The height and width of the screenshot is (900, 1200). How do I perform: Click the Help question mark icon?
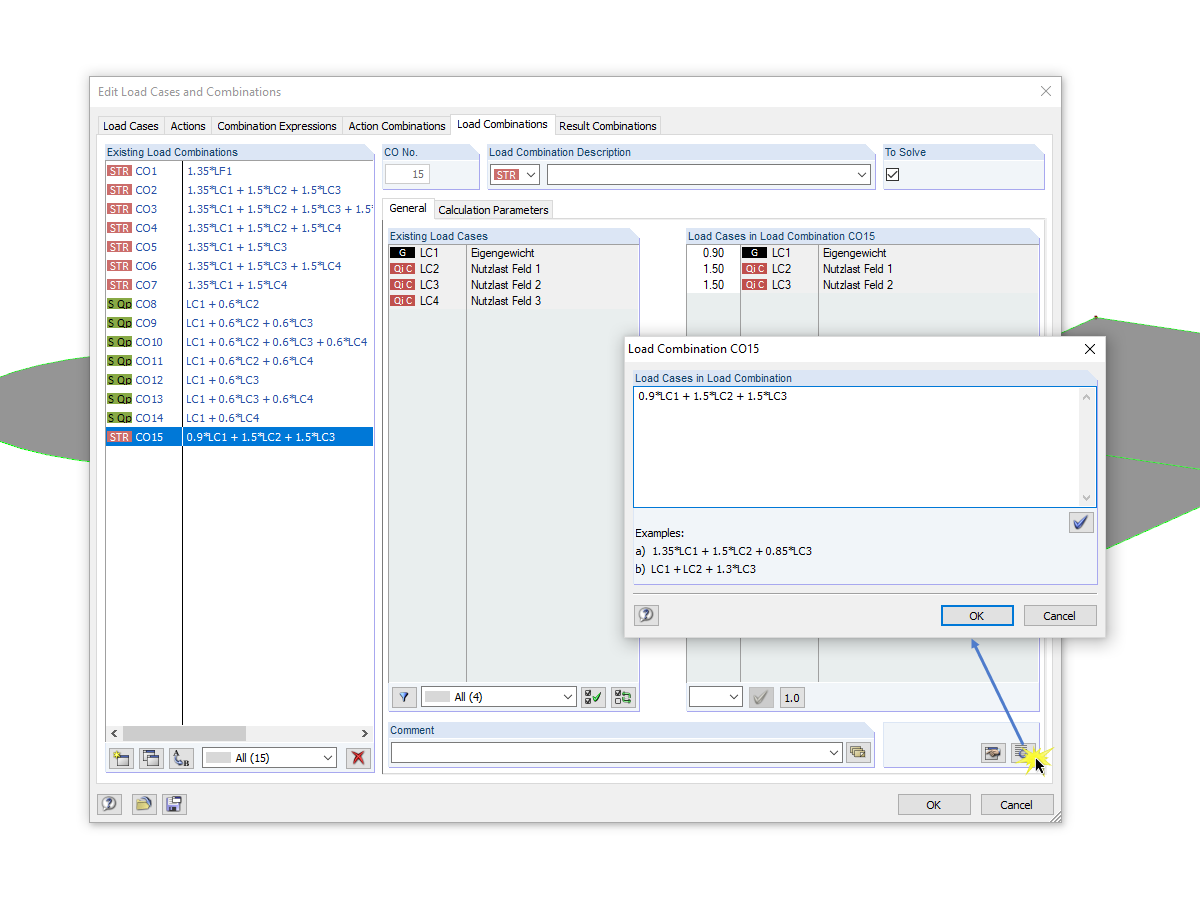(109, 804)
